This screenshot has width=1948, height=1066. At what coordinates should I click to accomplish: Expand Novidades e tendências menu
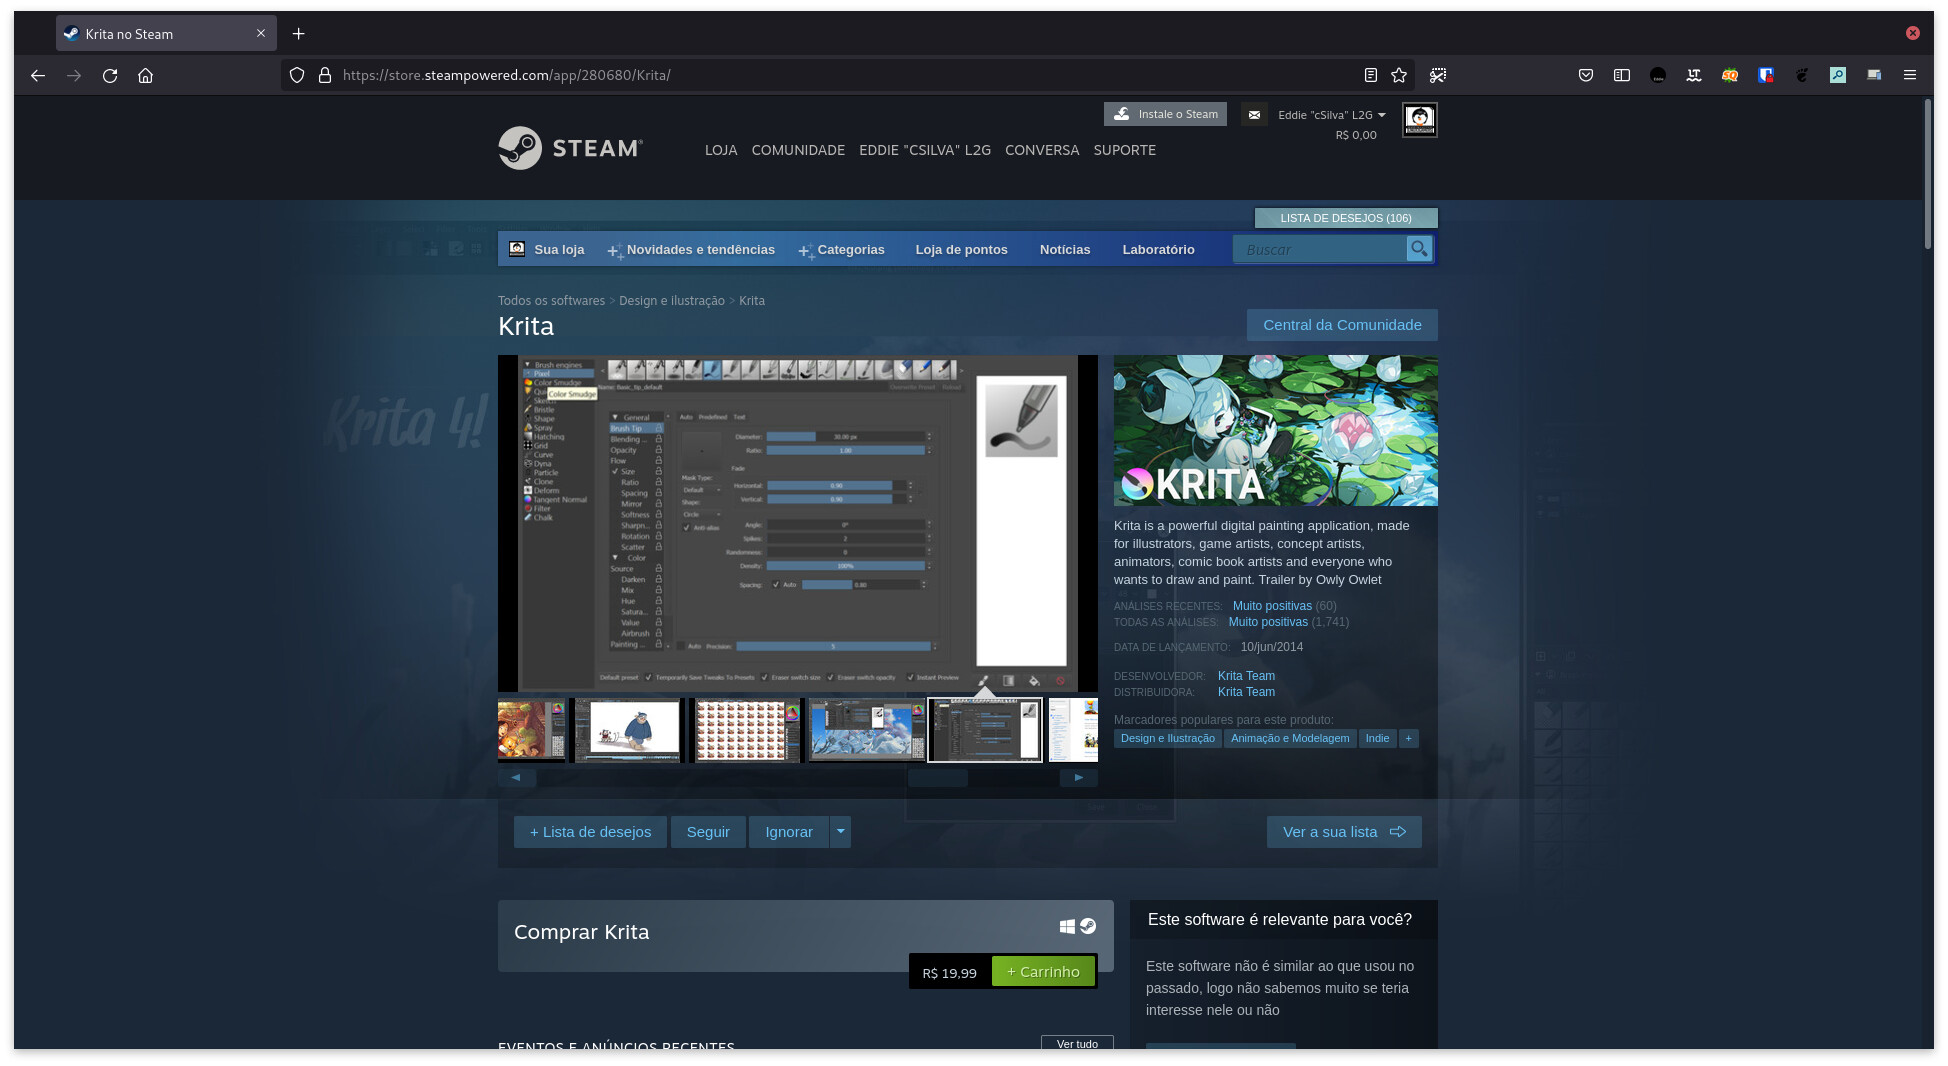[x=692, y=250]
